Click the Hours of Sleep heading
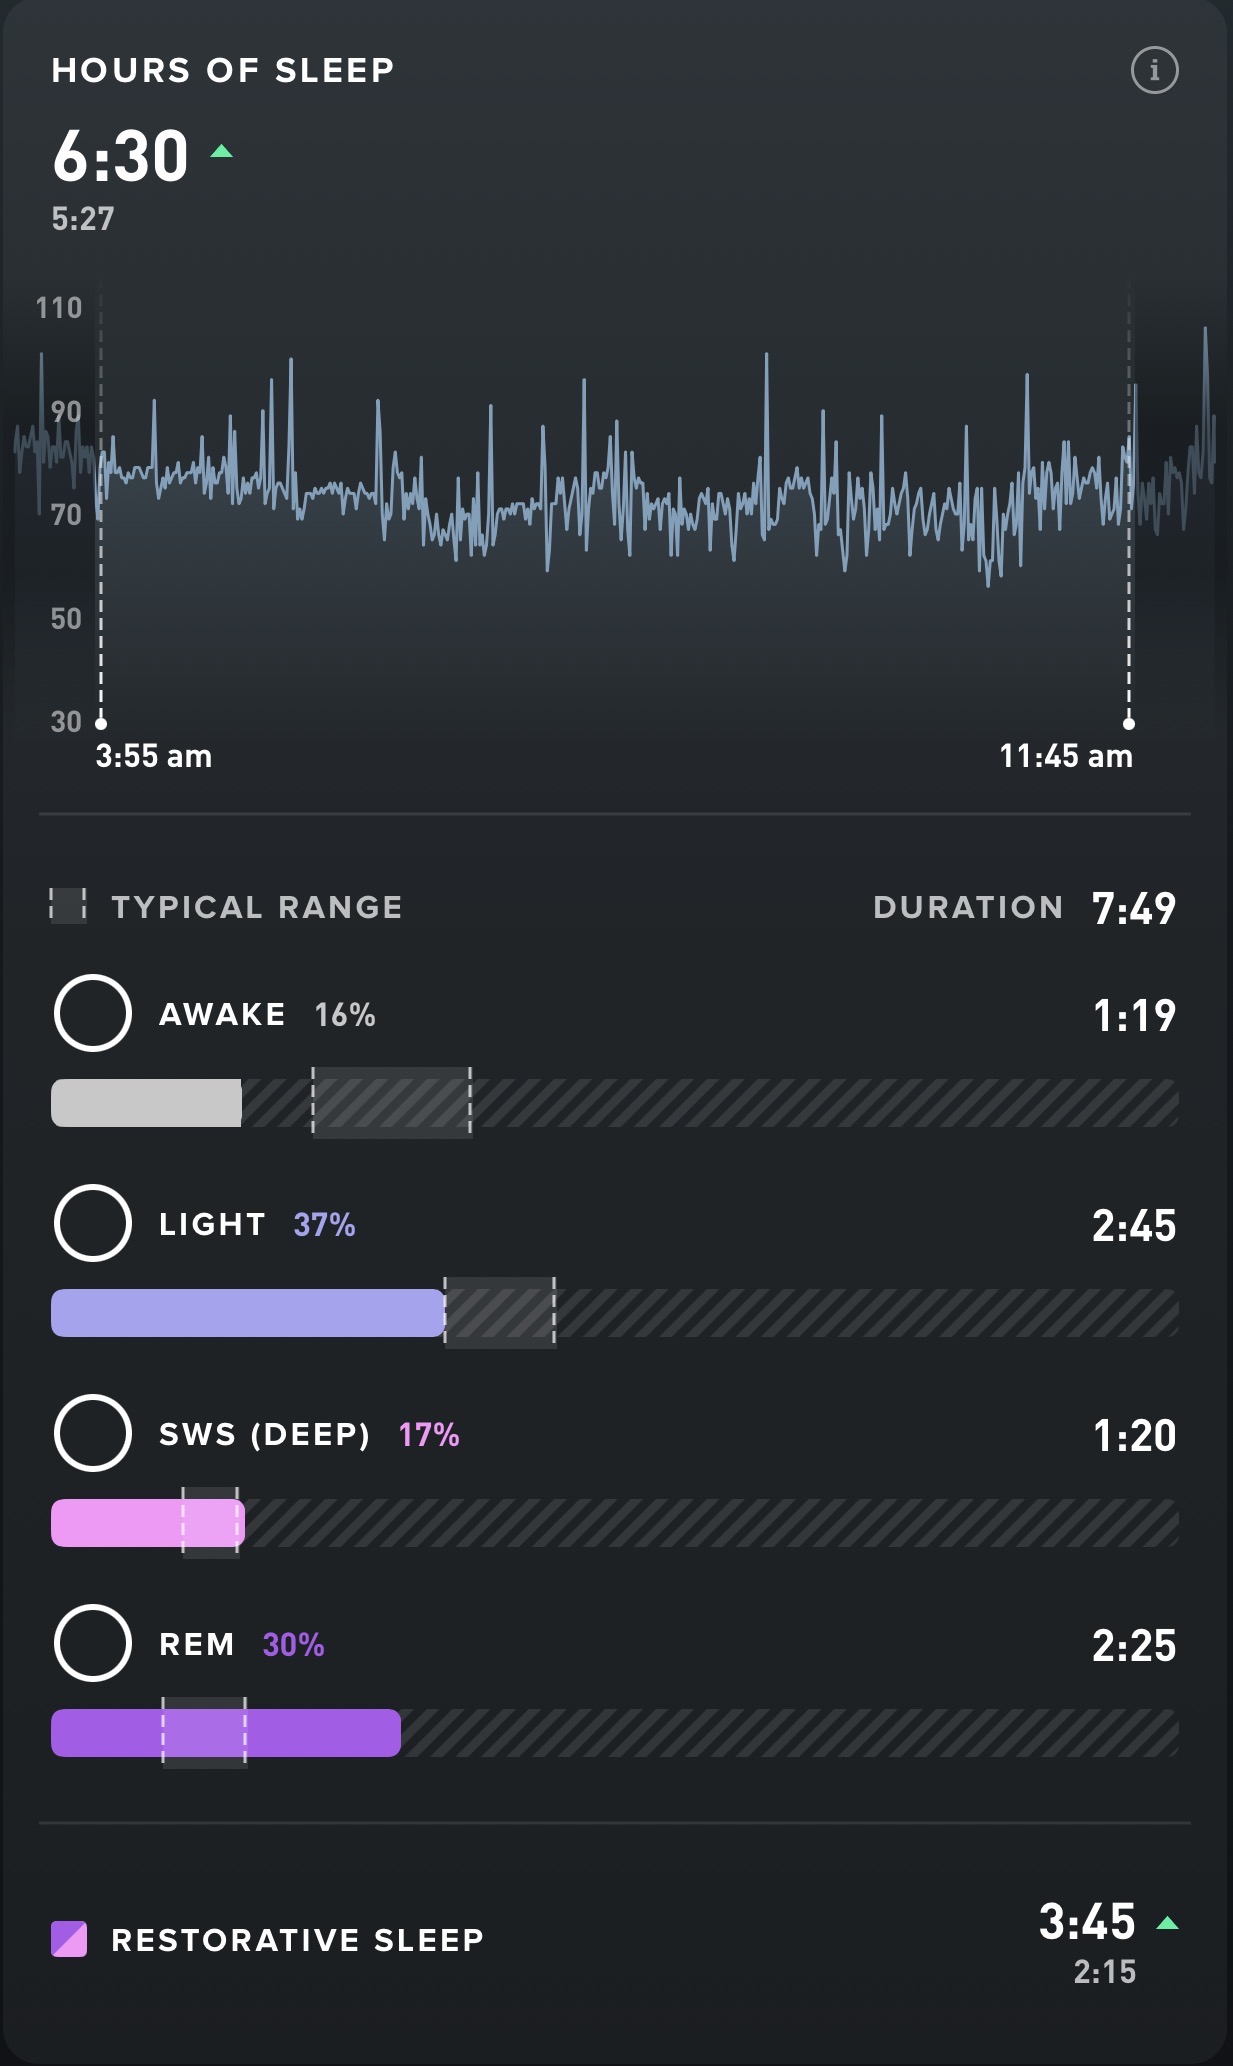This screenshot has height=2066, width=1233. click(x=223, y=71)
